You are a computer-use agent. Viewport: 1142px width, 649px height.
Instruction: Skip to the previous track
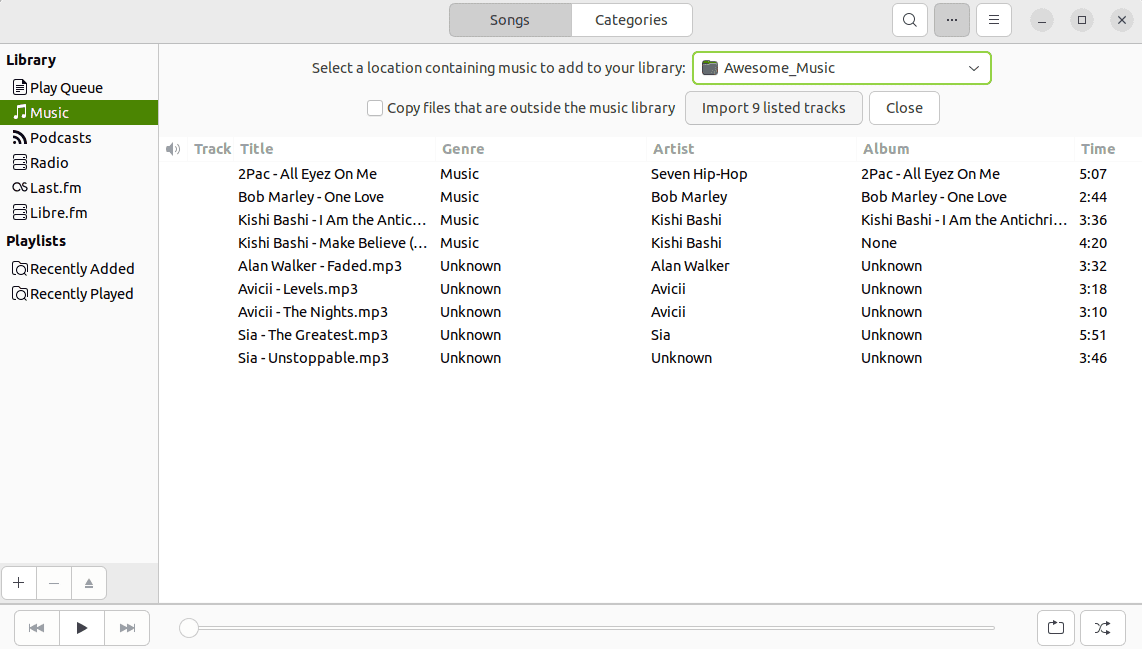pyautogui.click(x=36, y=627)
